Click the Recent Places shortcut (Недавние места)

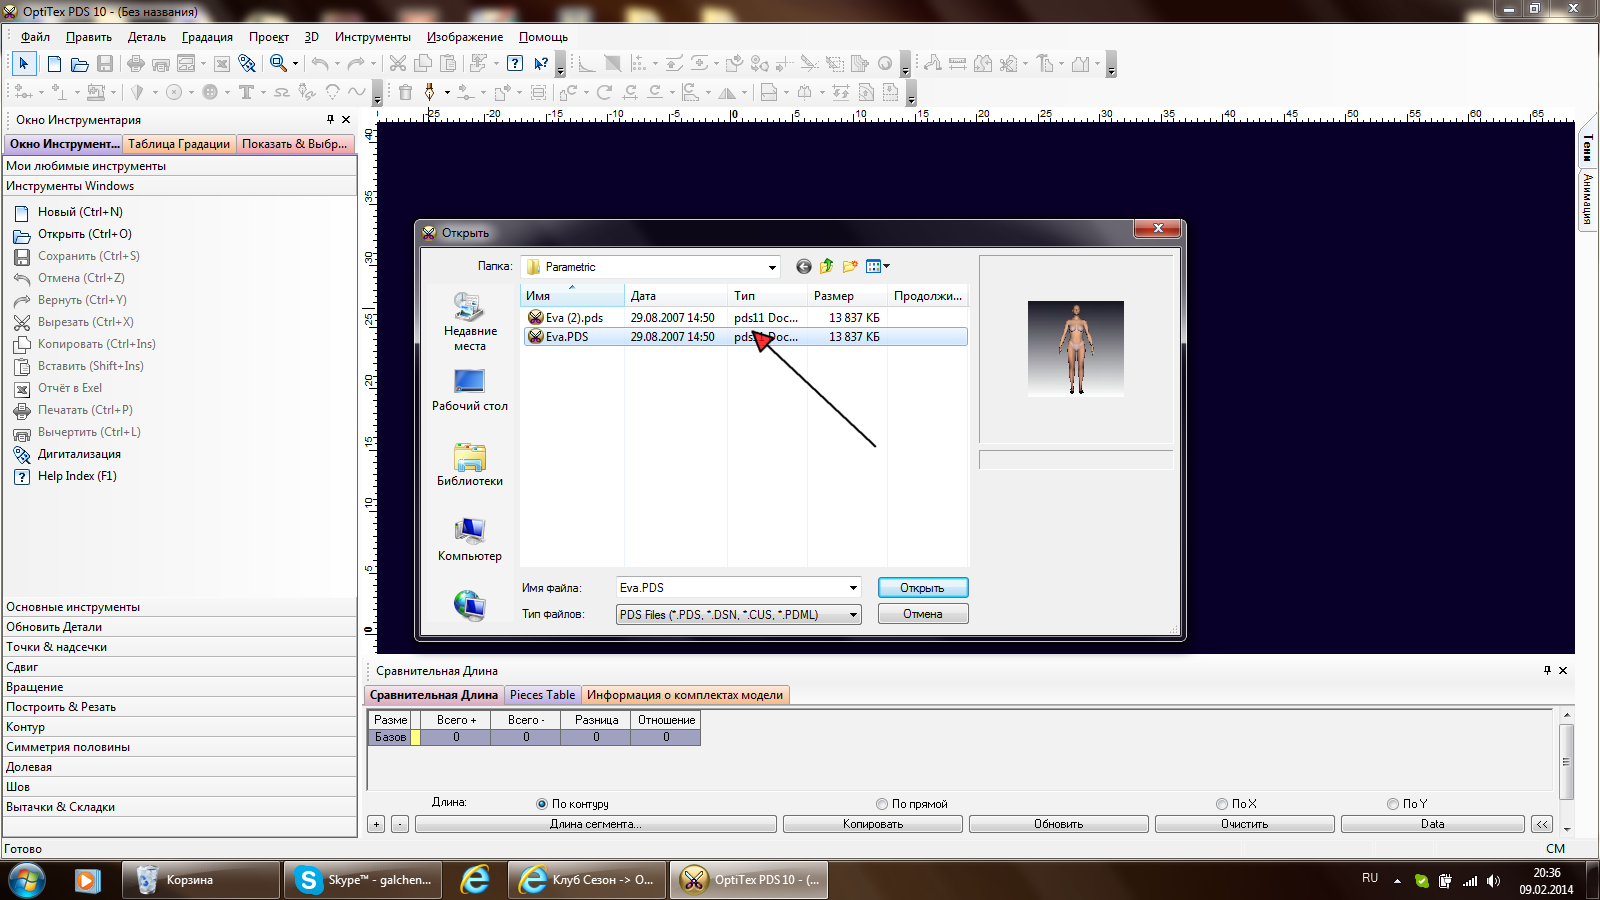[469, 322]
